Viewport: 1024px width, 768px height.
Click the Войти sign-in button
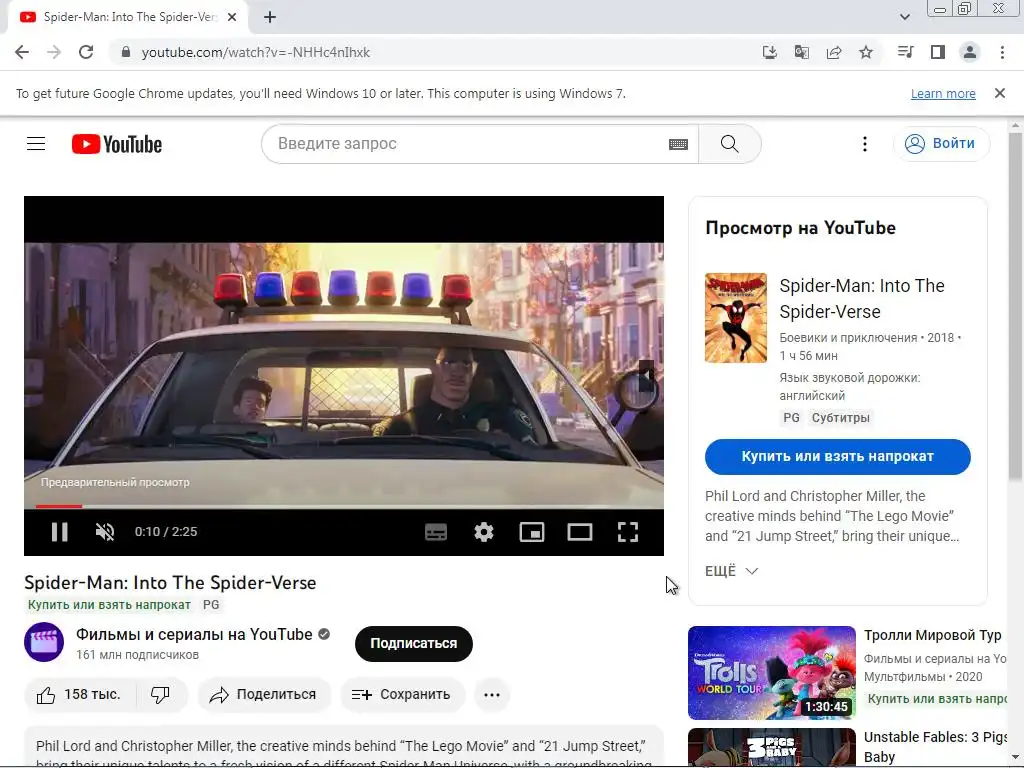[x=941, y=144]
